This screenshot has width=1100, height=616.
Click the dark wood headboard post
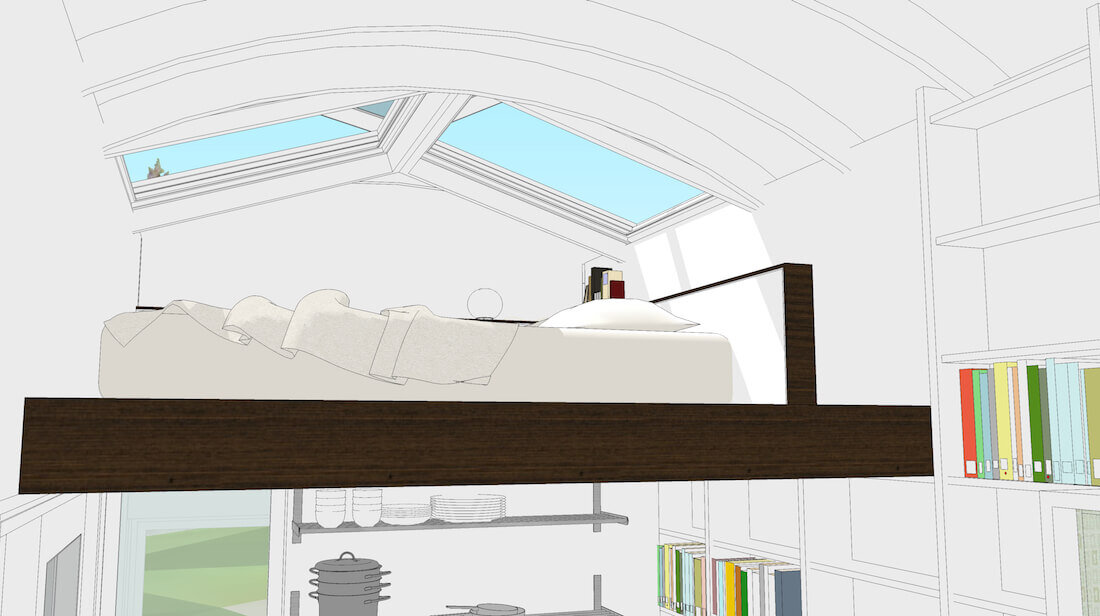800,334
